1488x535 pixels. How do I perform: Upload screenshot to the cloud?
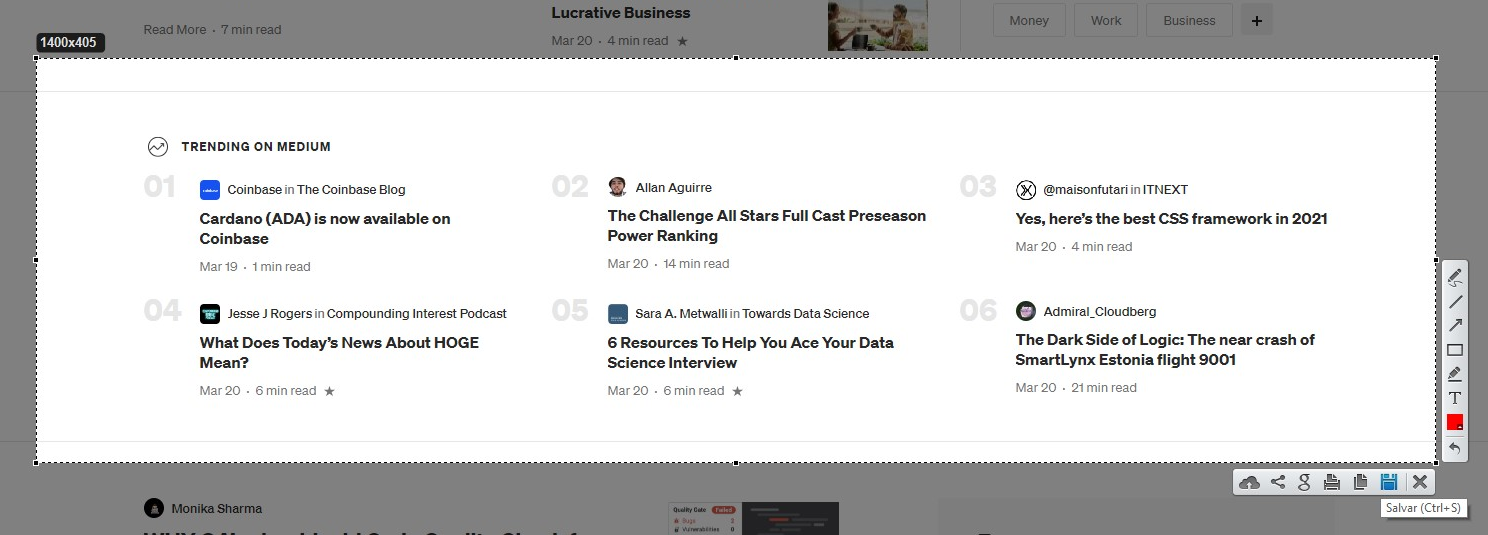[1249, 483]
